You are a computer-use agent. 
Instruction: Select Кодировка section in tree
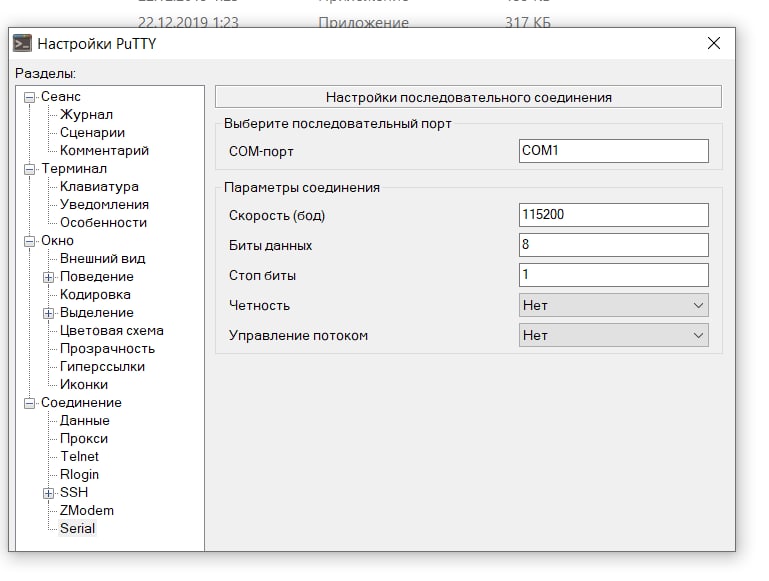coord(95,295)
